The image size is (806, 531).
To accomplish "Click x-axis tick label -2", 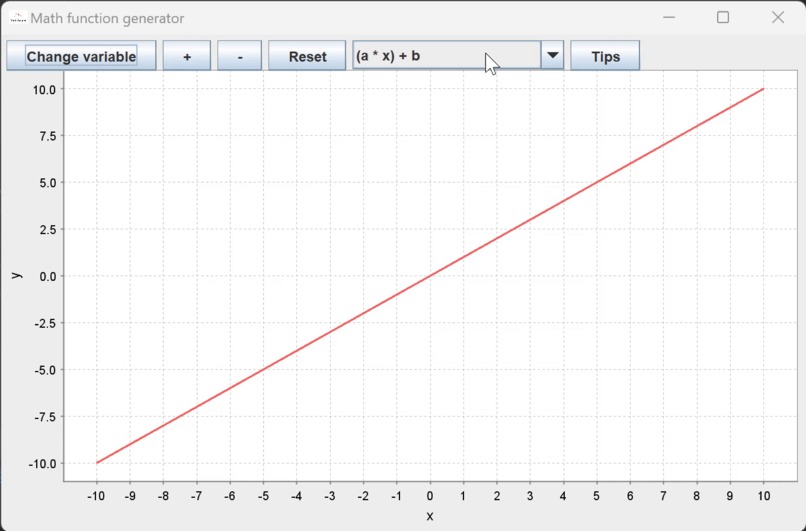I will (363, 496).
